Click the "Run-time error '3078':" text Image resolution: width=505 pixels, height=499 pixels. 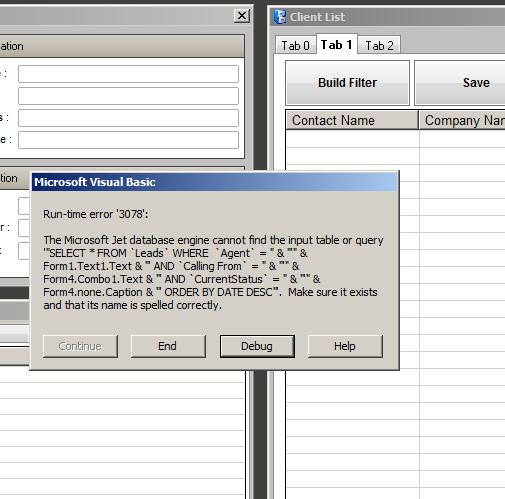pos(96,214)
